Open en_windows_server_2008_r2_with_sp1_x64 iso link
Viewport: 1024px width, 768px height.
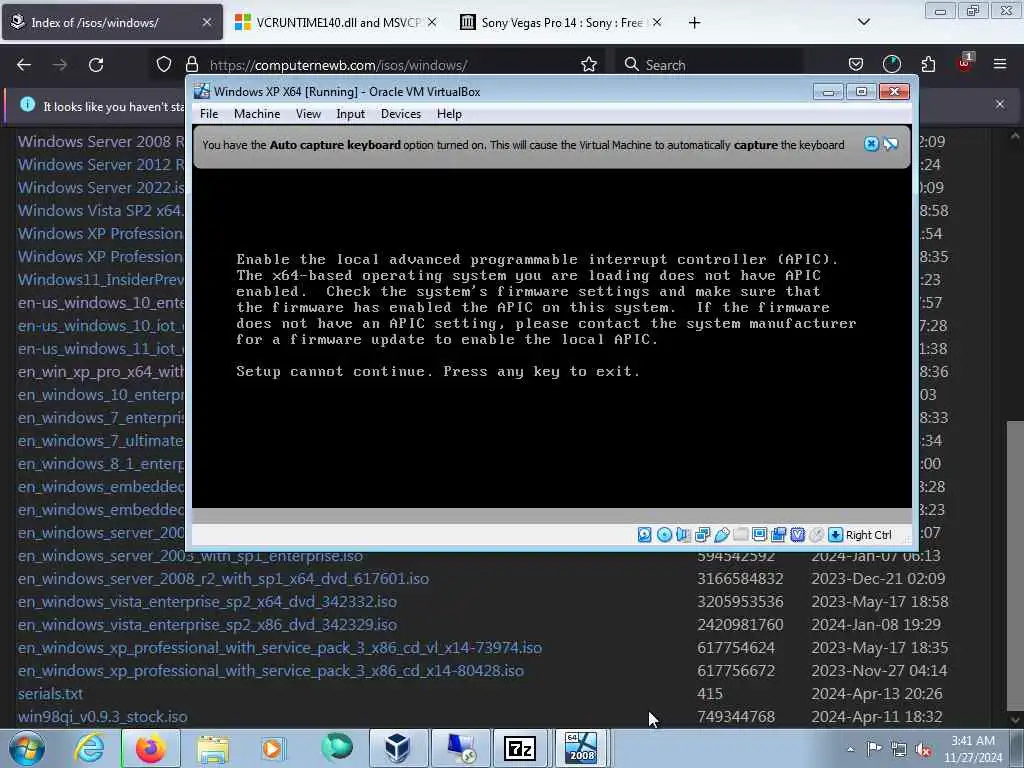[x=223, y=579]
